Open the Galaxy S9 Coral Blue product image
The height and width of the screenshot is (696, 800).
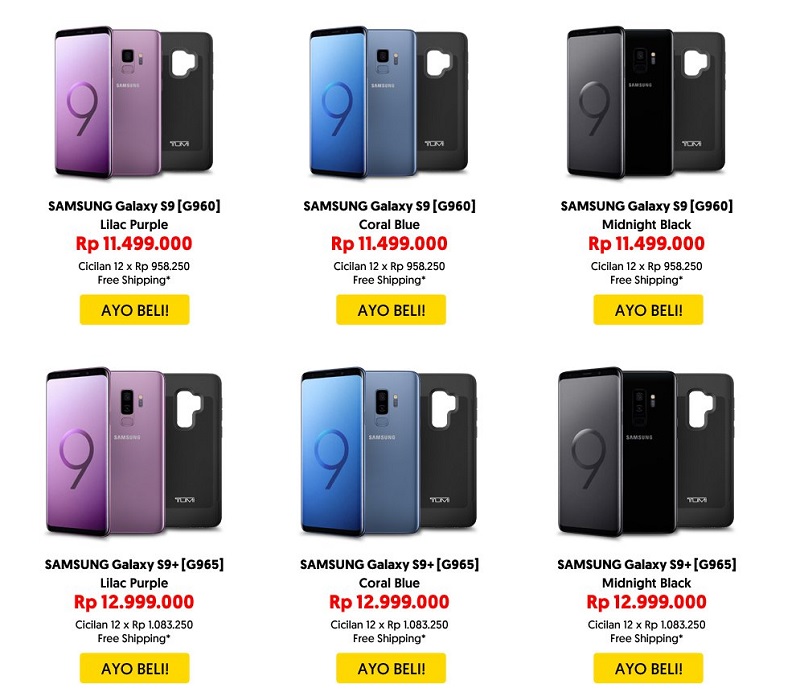(x=389, y=103)
